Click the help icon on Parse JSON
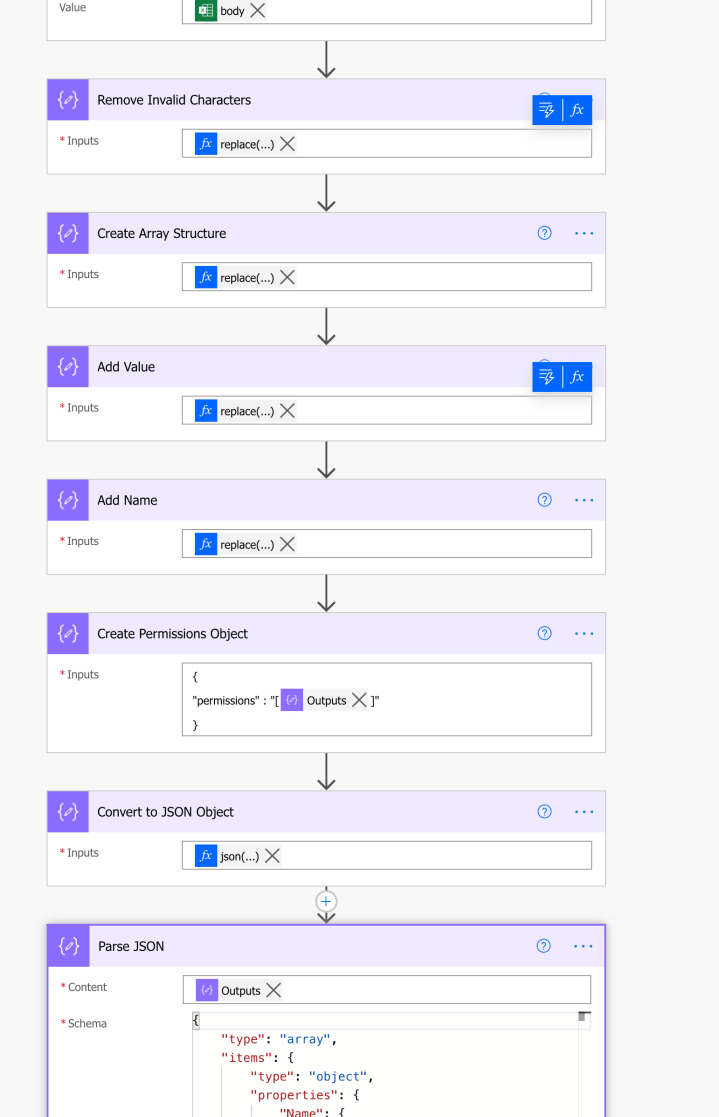The width and height of the screenshot is (719, 1117). (544, 945)
